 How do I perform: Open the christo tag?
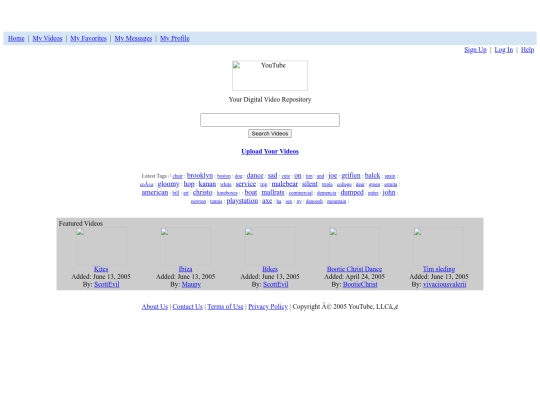(x=202, y=192)
